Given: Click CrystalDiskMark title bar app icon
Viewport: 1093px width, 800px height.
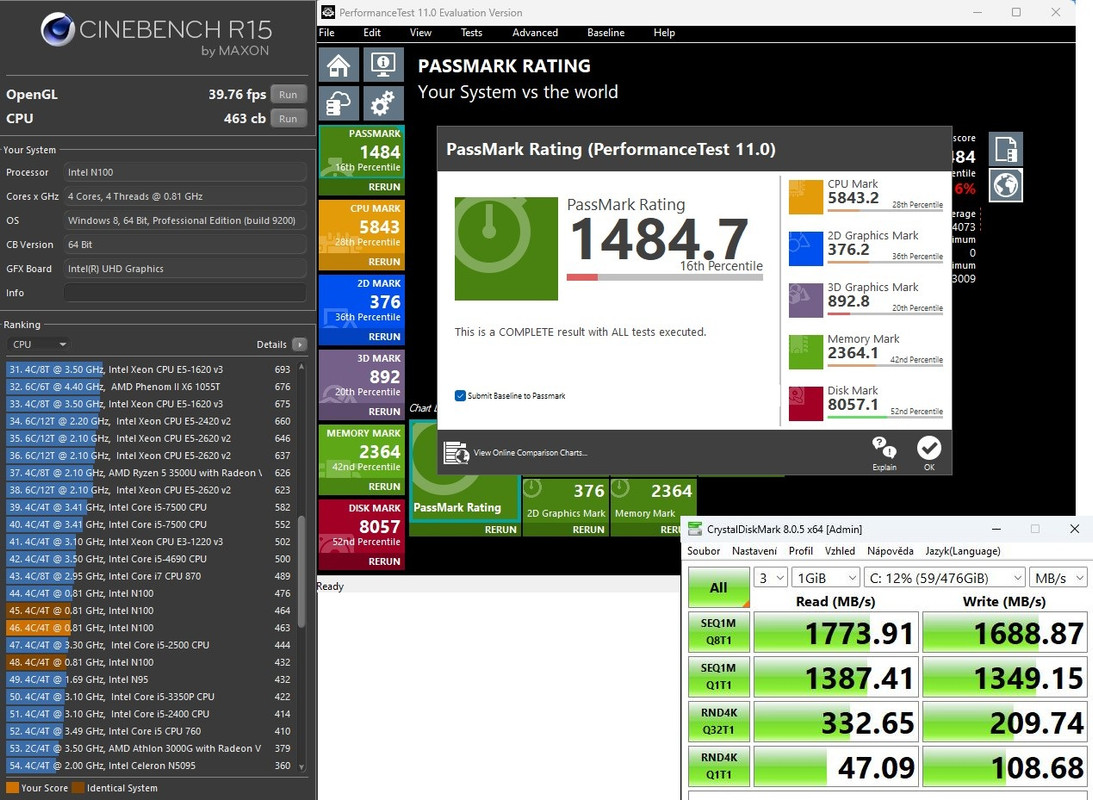Looking at the screenshot, I should click(x=695, y=529).
